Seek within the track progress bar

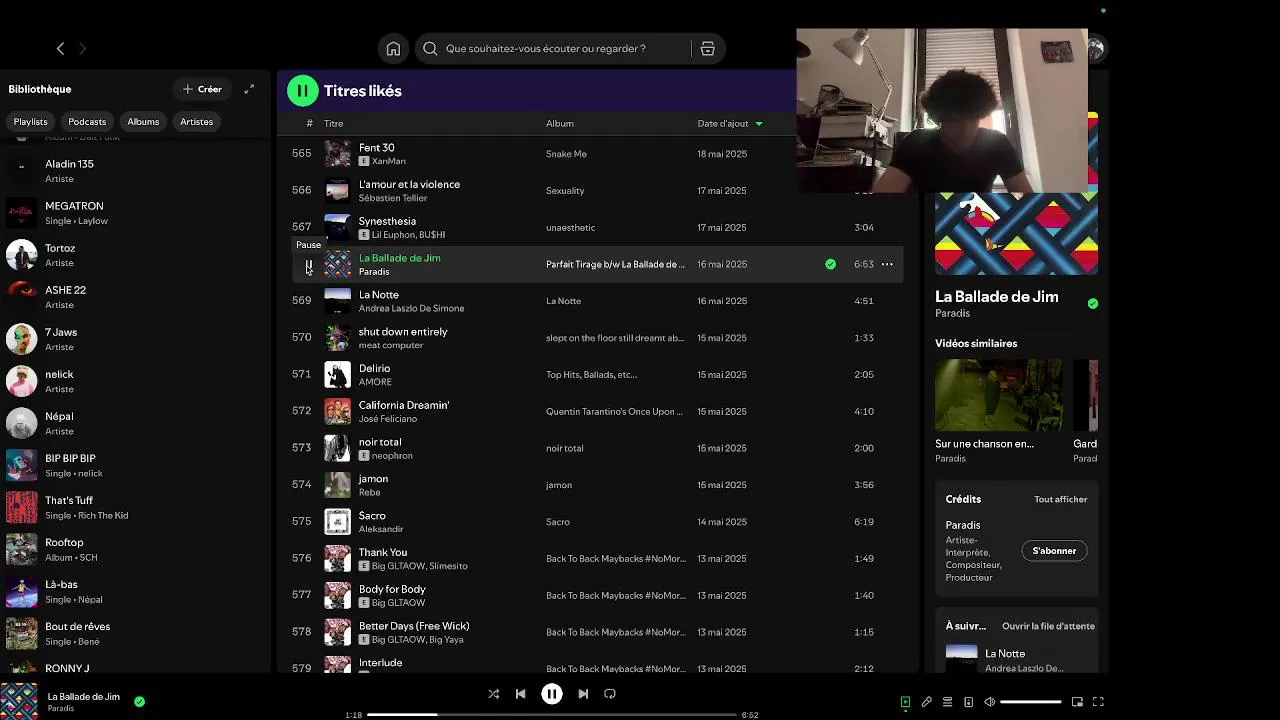(552, 715)
